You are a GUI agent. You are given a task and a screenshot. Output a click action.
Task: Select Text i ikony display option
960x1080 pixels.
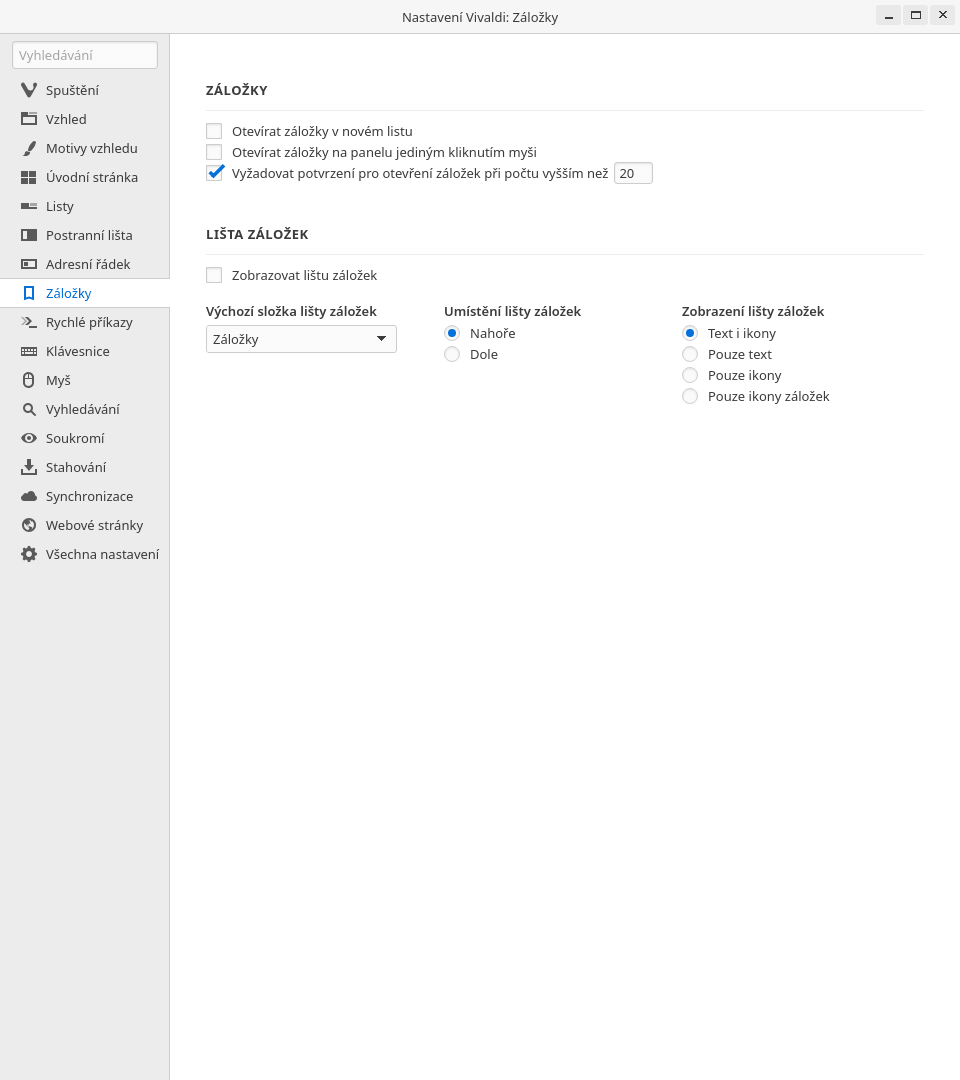point(690,333)
